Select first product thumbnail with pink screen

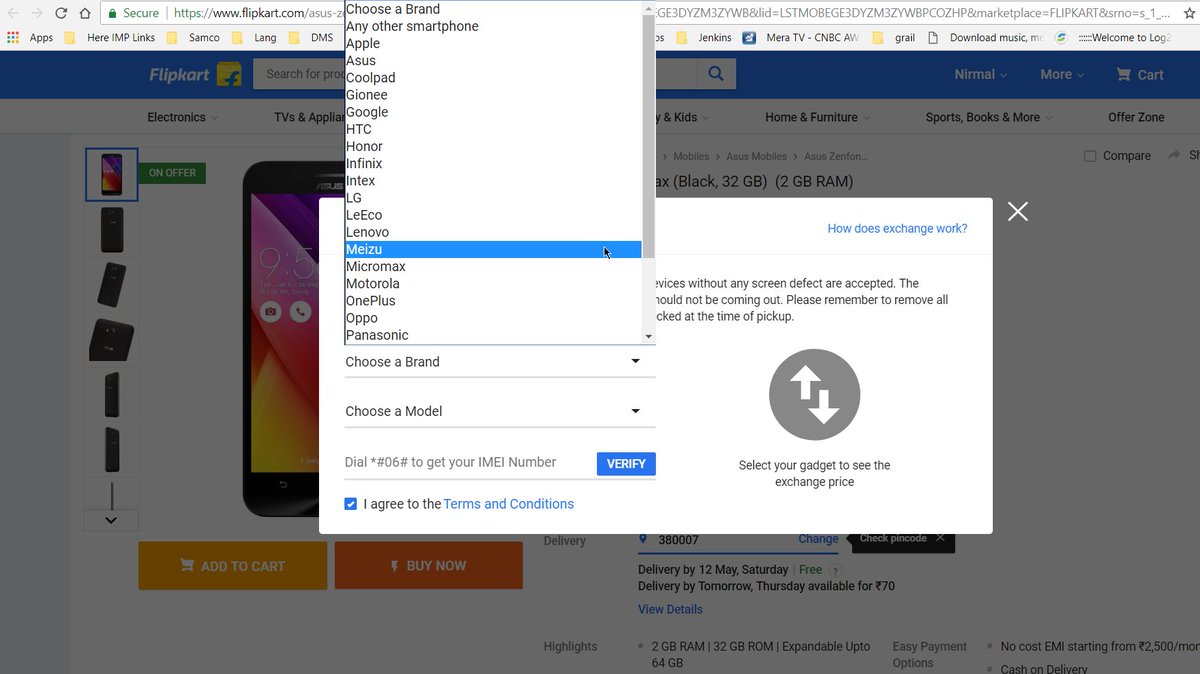pos(111,175)
